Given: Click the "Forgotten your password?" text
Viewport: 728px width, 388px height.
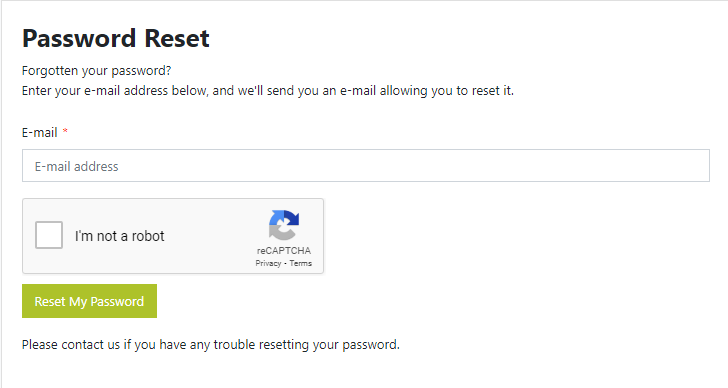Looking at the screenshot, I should click(97, 71).
